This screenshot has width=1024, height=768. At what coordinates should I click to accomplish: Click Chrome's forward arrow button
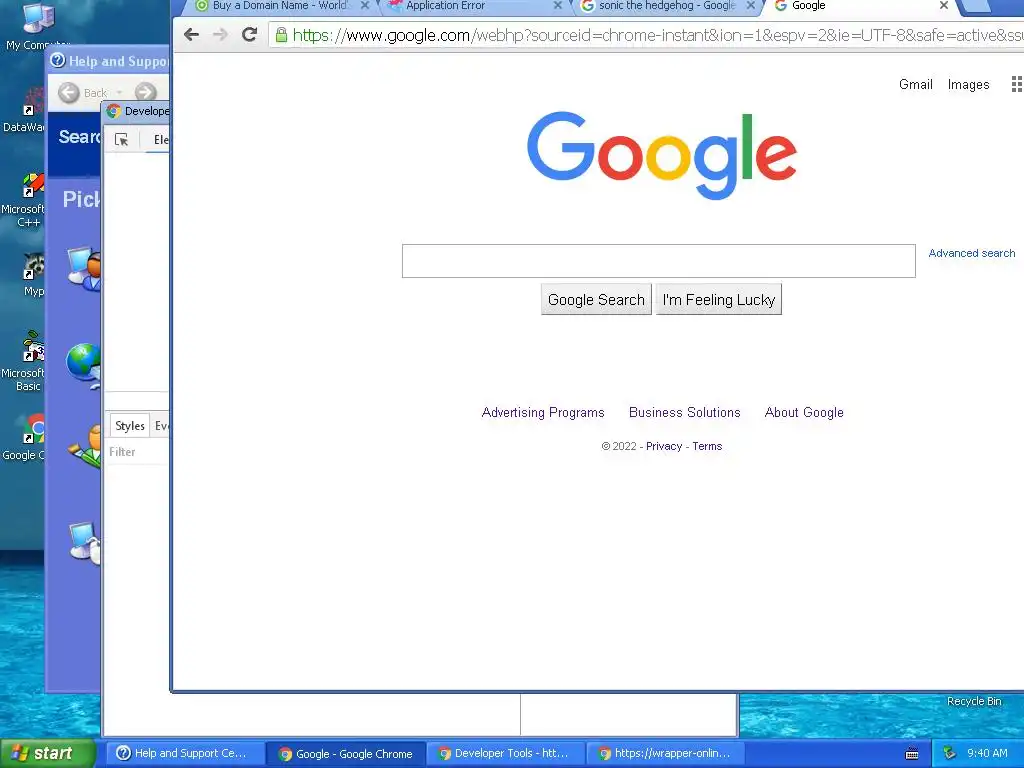pyautogui.click(x=220, y=35)
